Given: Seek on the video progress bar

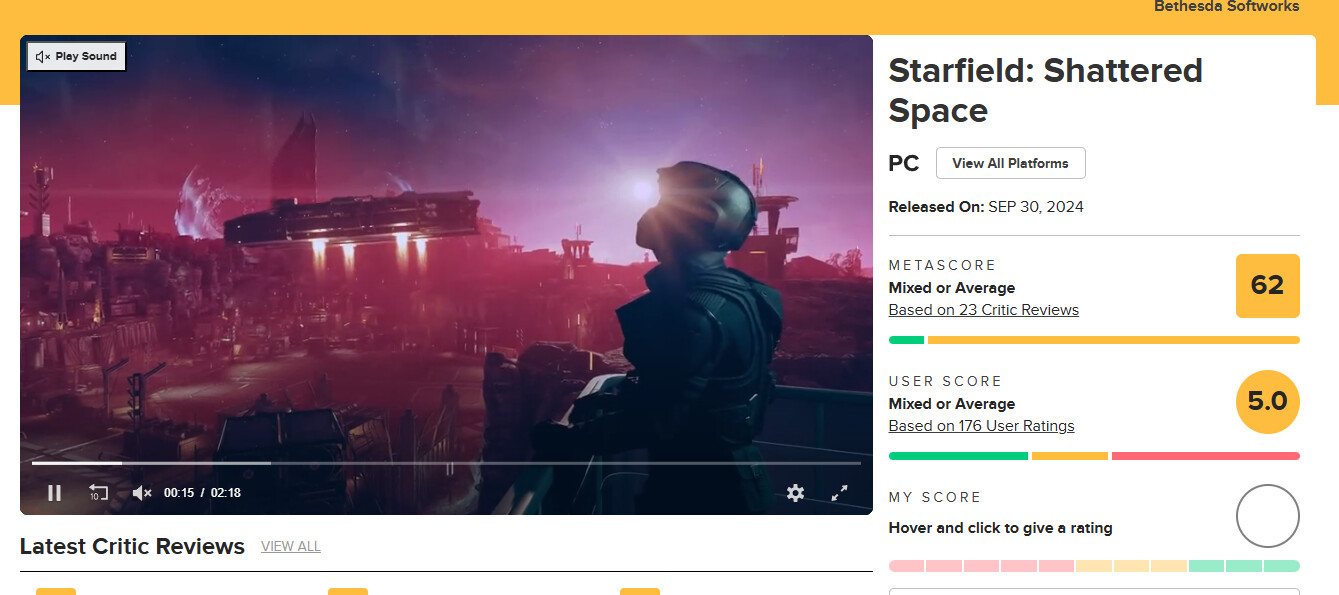Looking at the screenshot, I should point(445,463).
